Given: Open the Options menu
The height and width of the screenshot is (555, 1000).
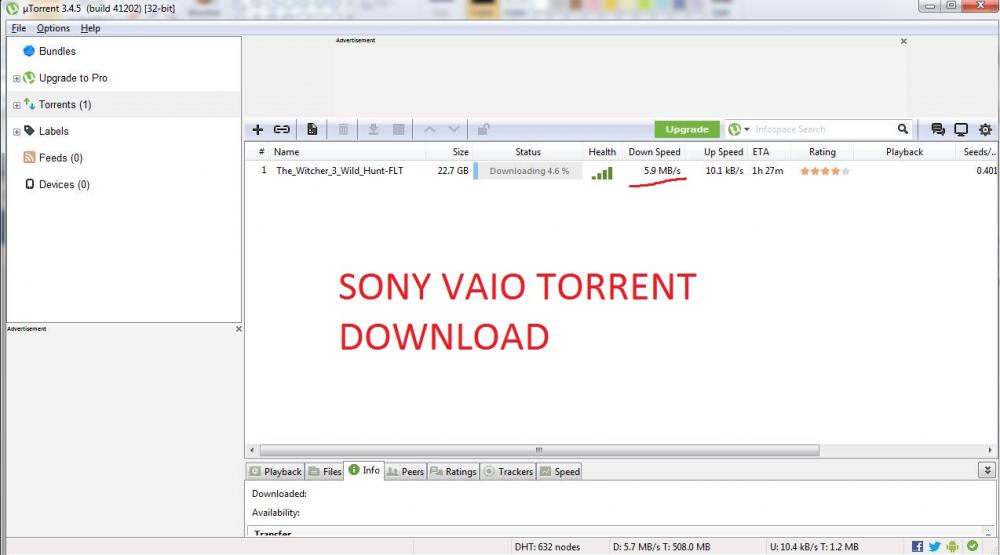Looking at the screenshot, I should (53, 28).
